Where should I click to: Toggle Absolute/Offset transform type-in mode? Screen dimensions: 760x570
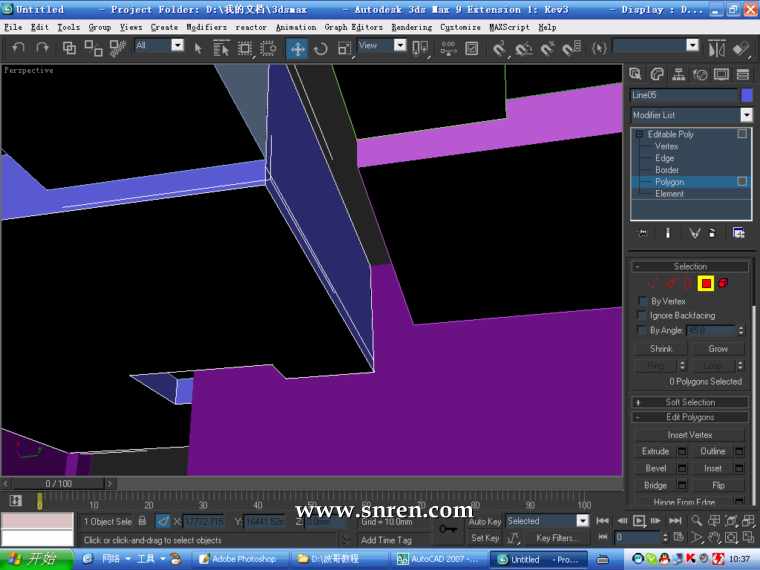pyautogui.click(x=163, y=522)
